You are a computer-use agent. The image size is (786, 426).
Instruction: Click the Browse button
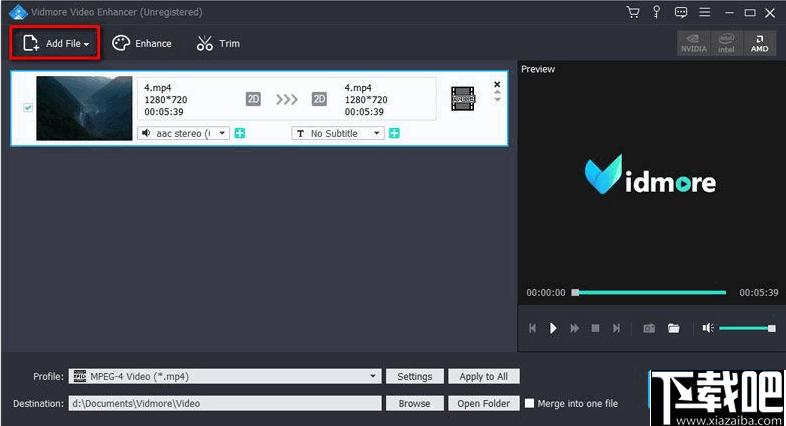pyautogui.click(x=415, y=403)
